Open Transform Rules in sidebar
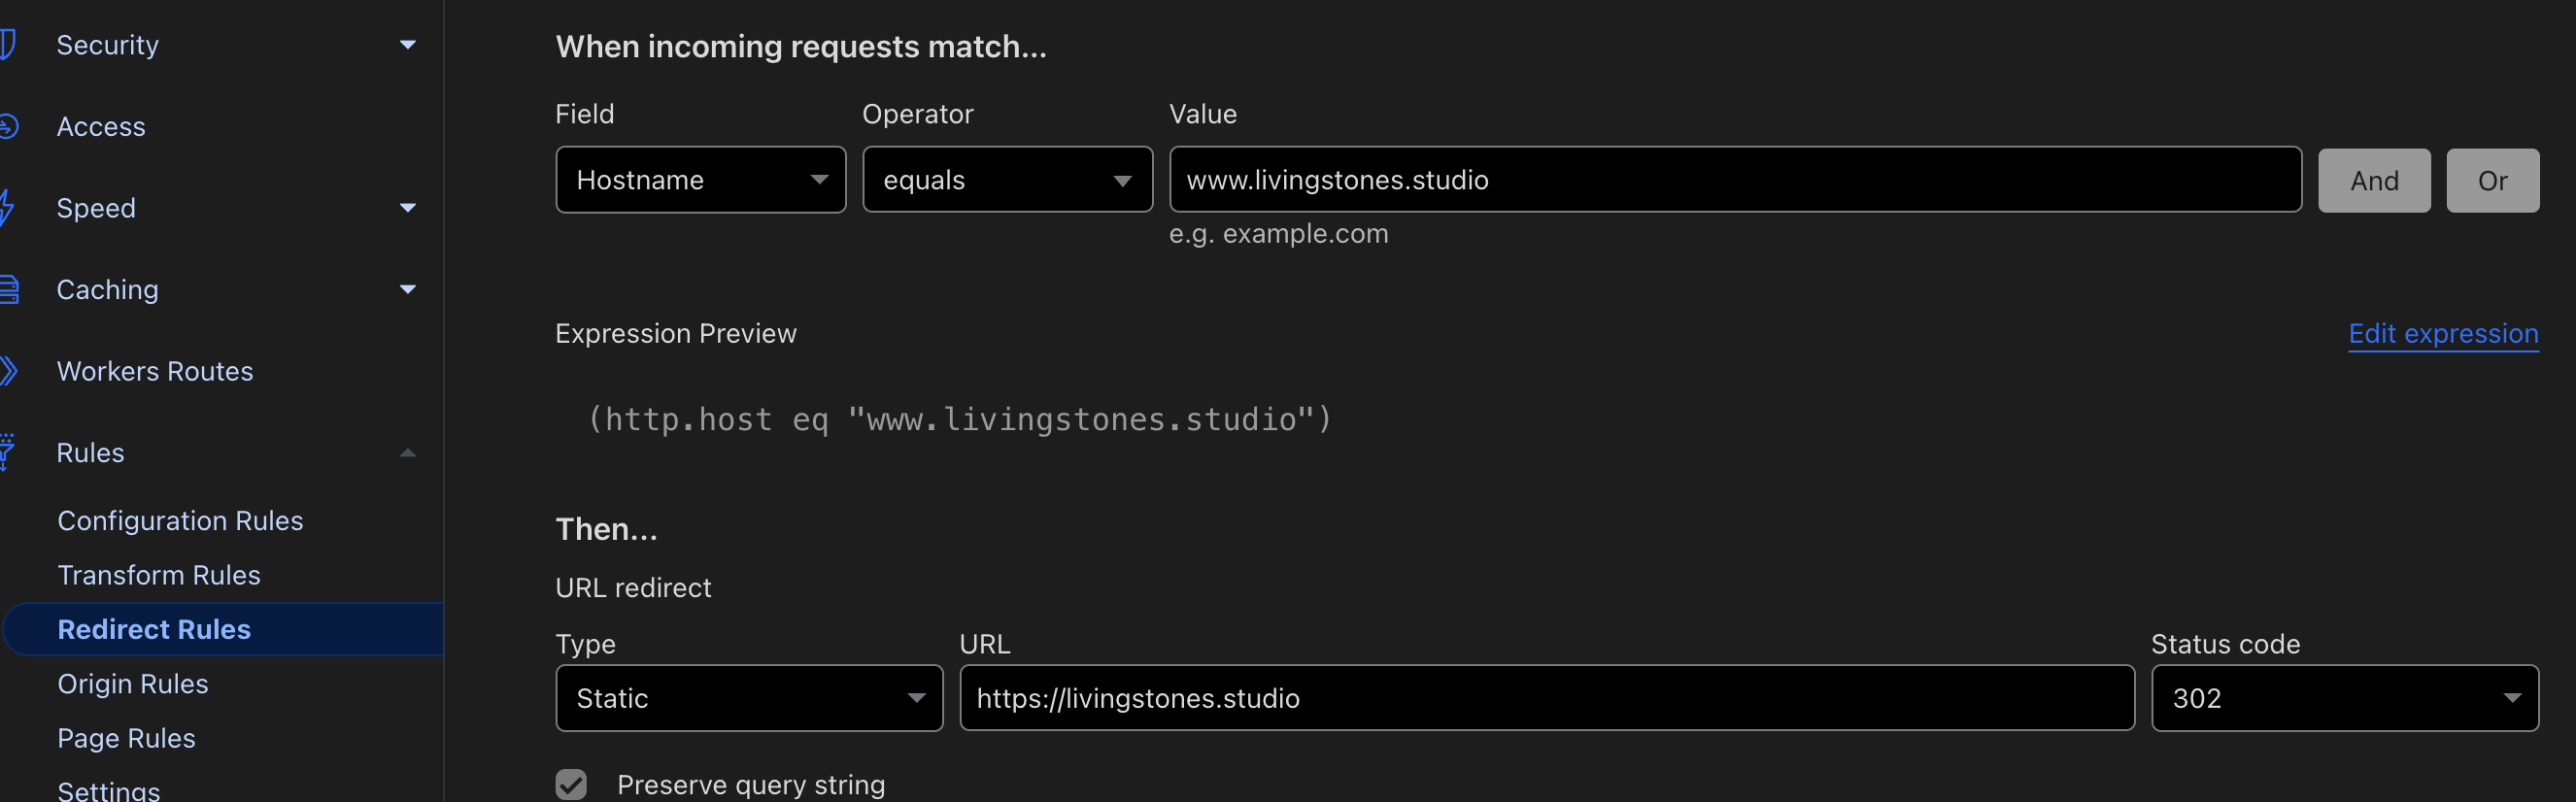The width and height of the screenshot is (2576, 802). pyautogui.click(x=159, y=575)
